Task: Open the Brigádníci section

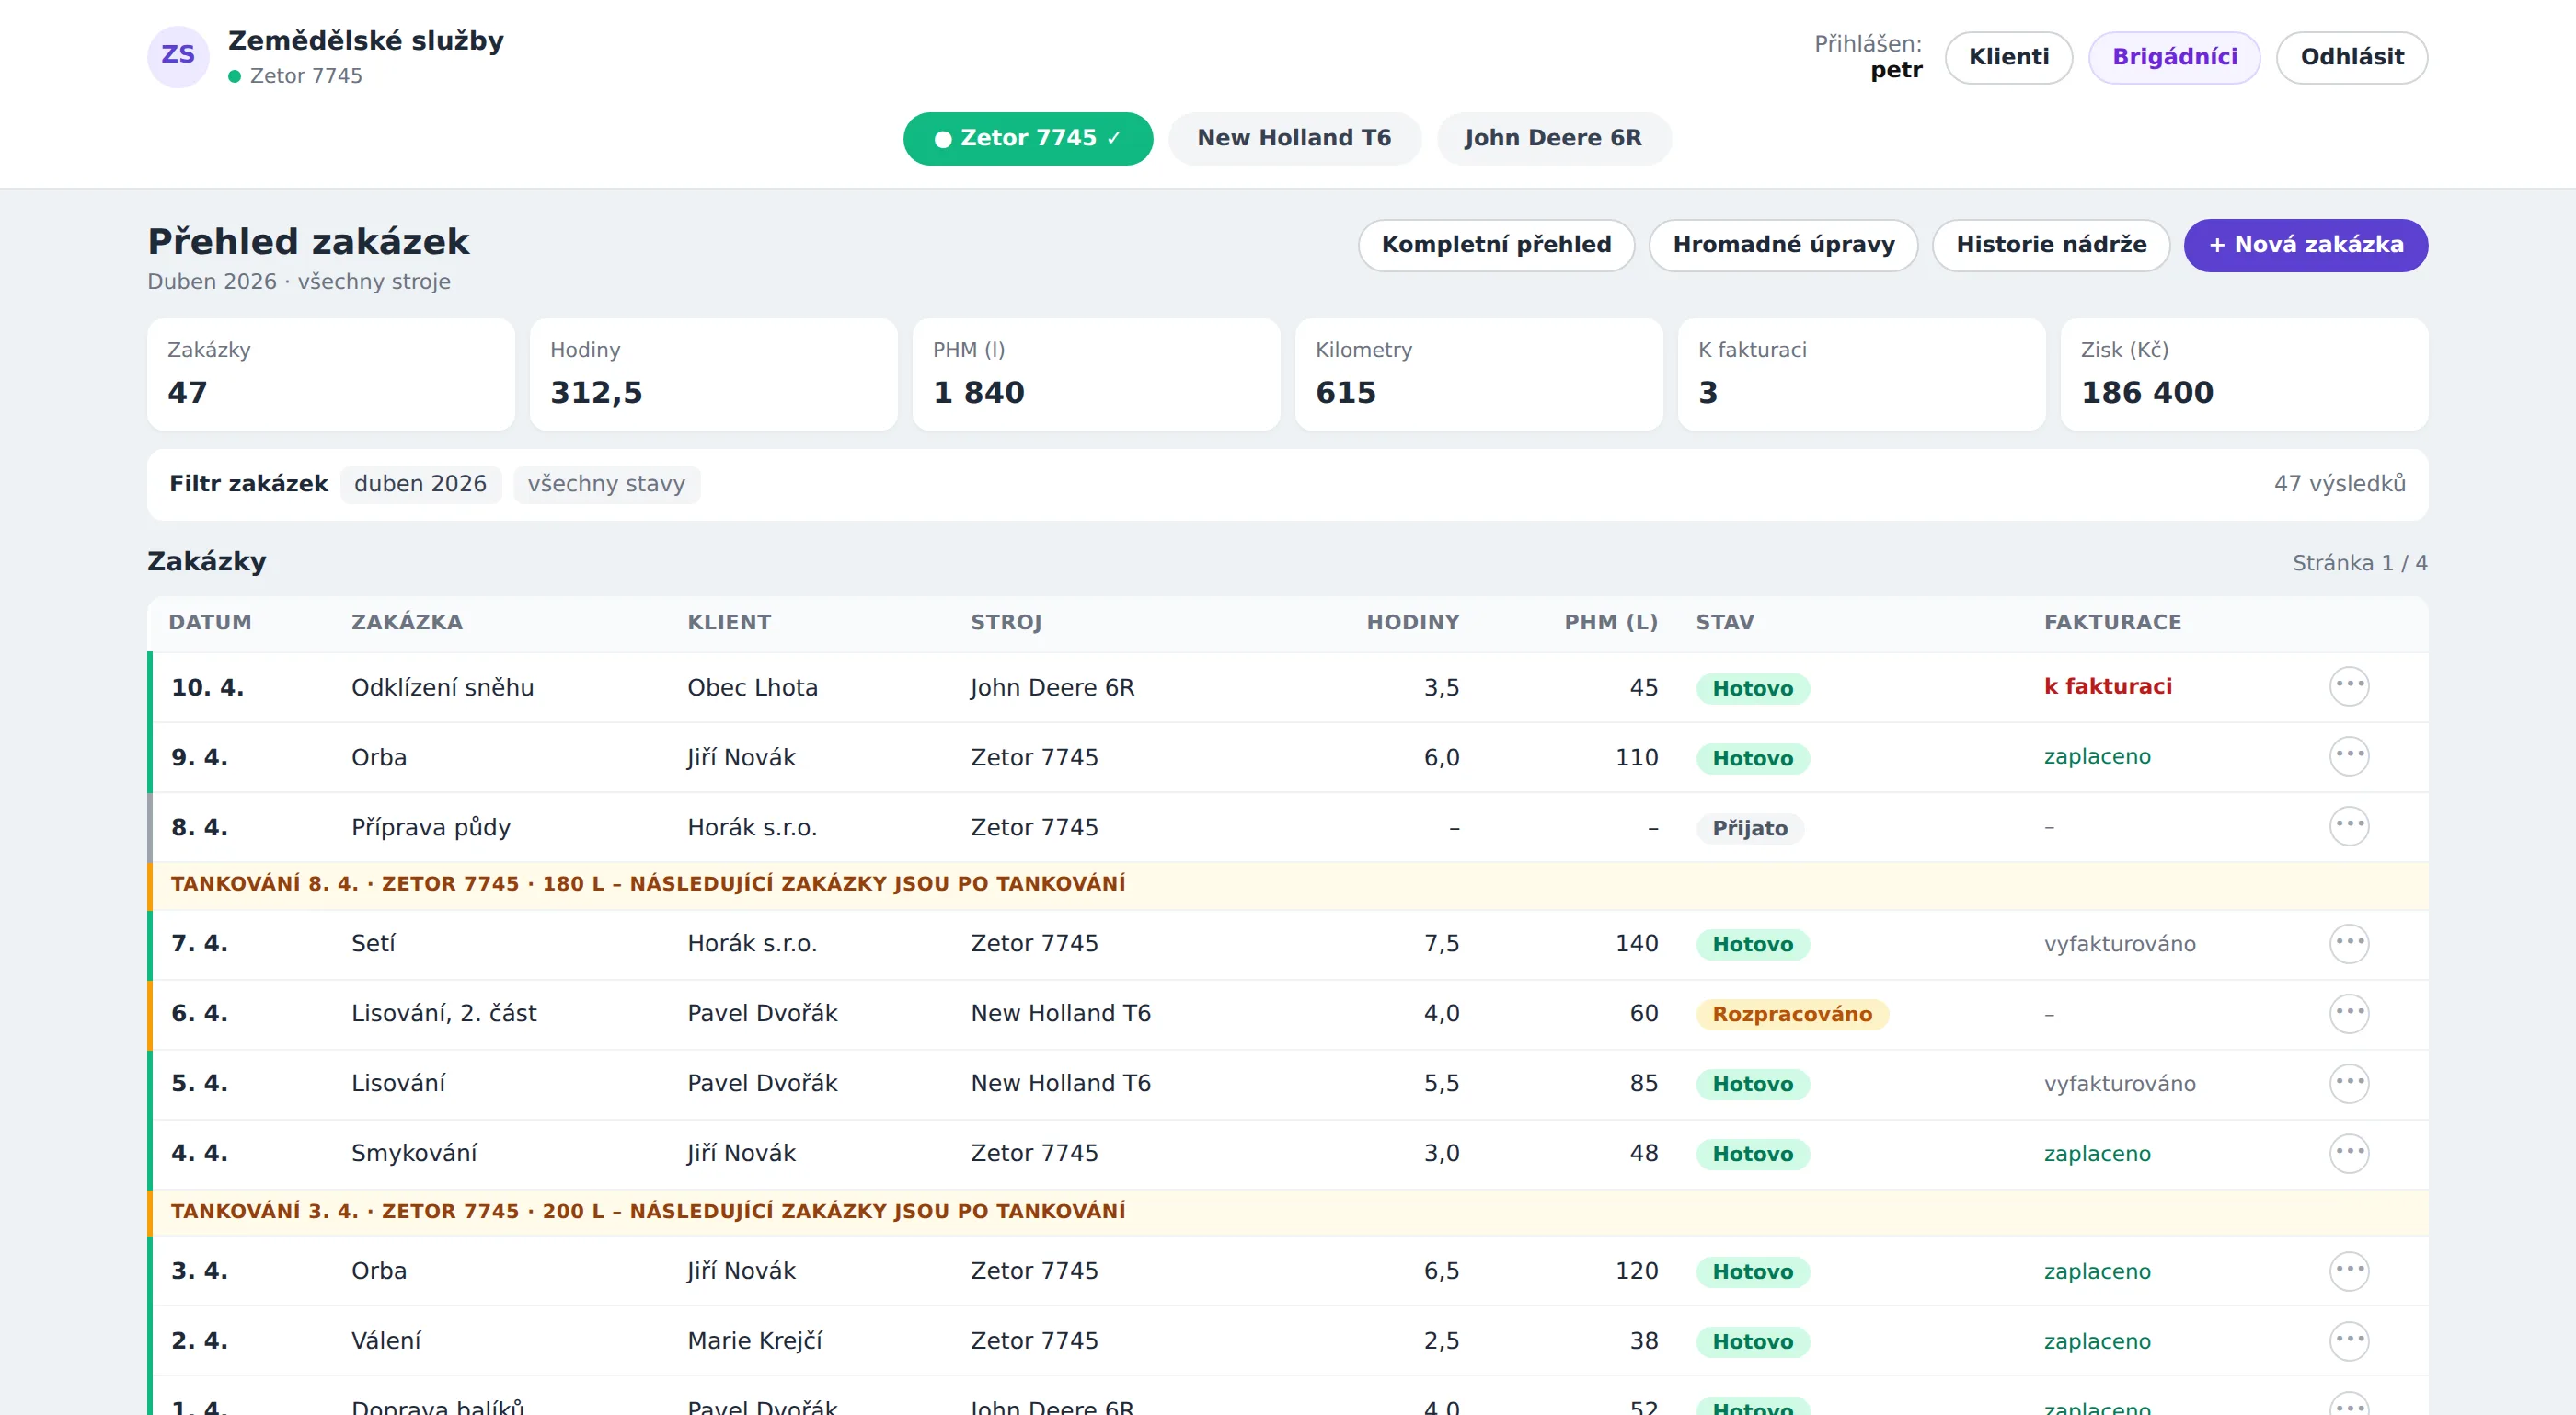Action: [2174, 57]
